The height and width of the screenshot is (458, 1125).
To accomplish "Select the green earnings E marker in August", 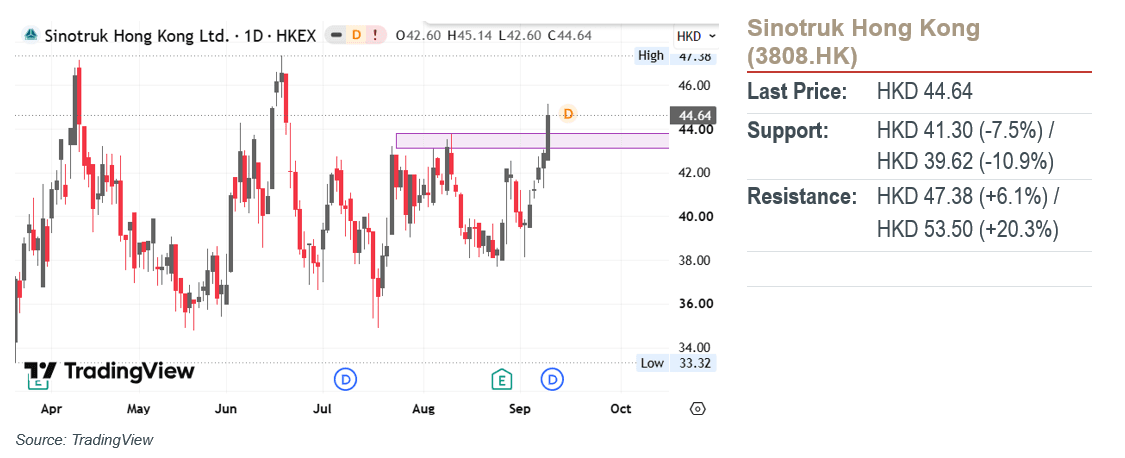I will click(502, 379).
